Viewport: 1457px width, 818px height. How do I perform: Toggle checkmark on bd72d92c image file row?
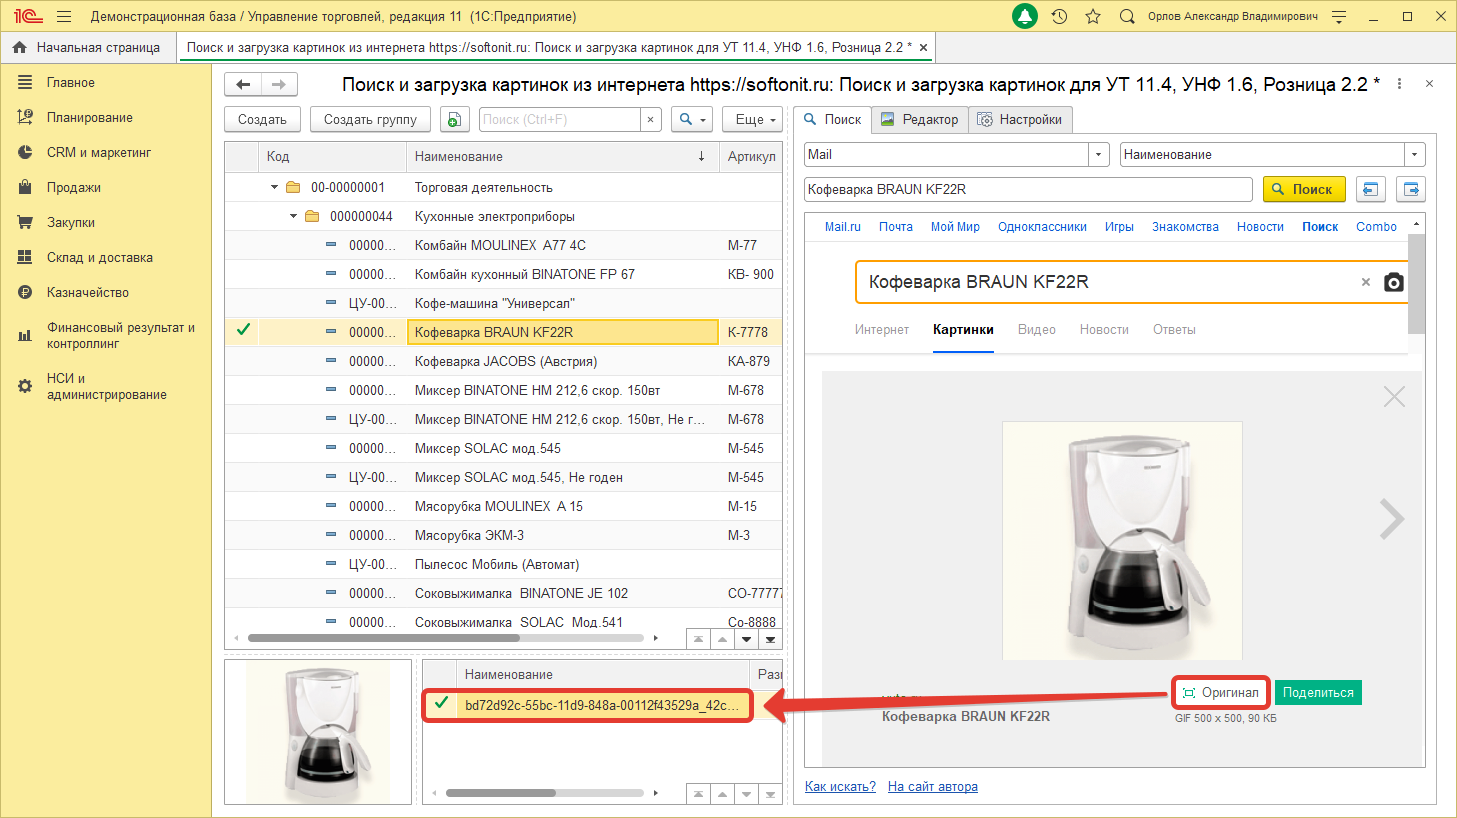click(441, 702)
